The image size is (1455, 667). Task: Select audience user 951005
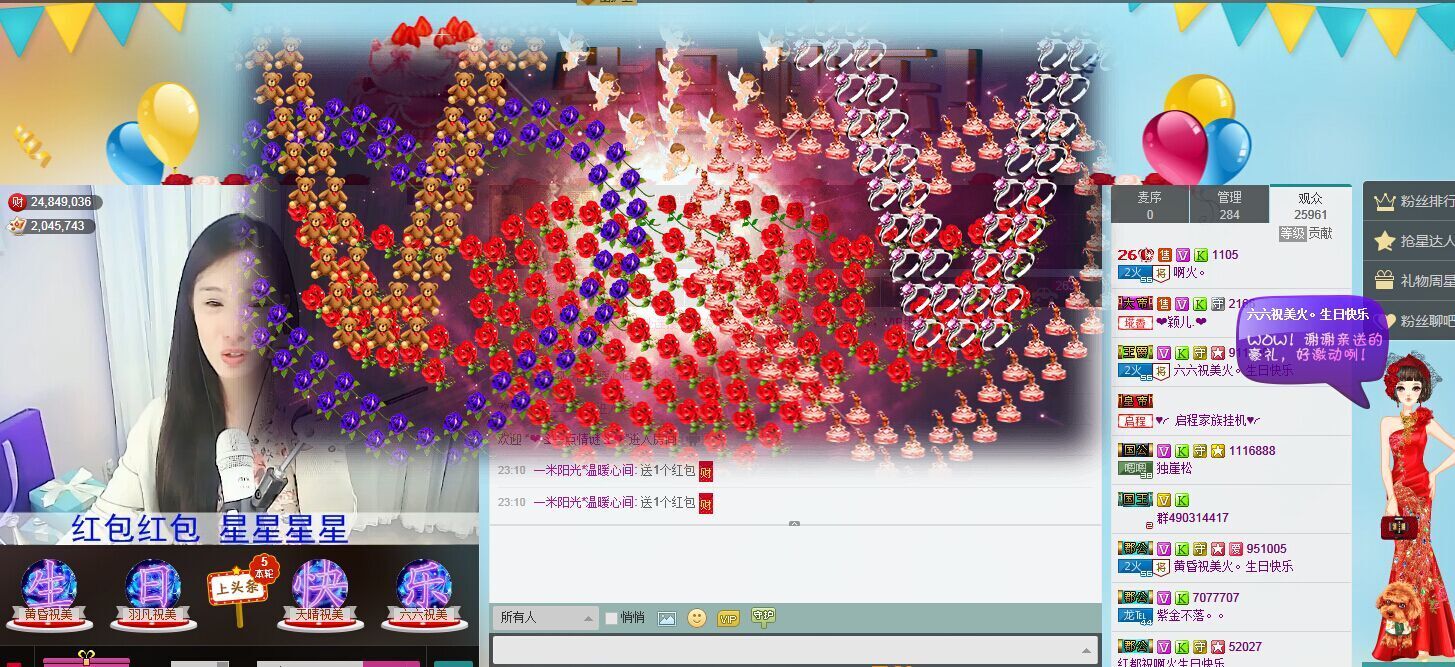tap(1267, 549)
